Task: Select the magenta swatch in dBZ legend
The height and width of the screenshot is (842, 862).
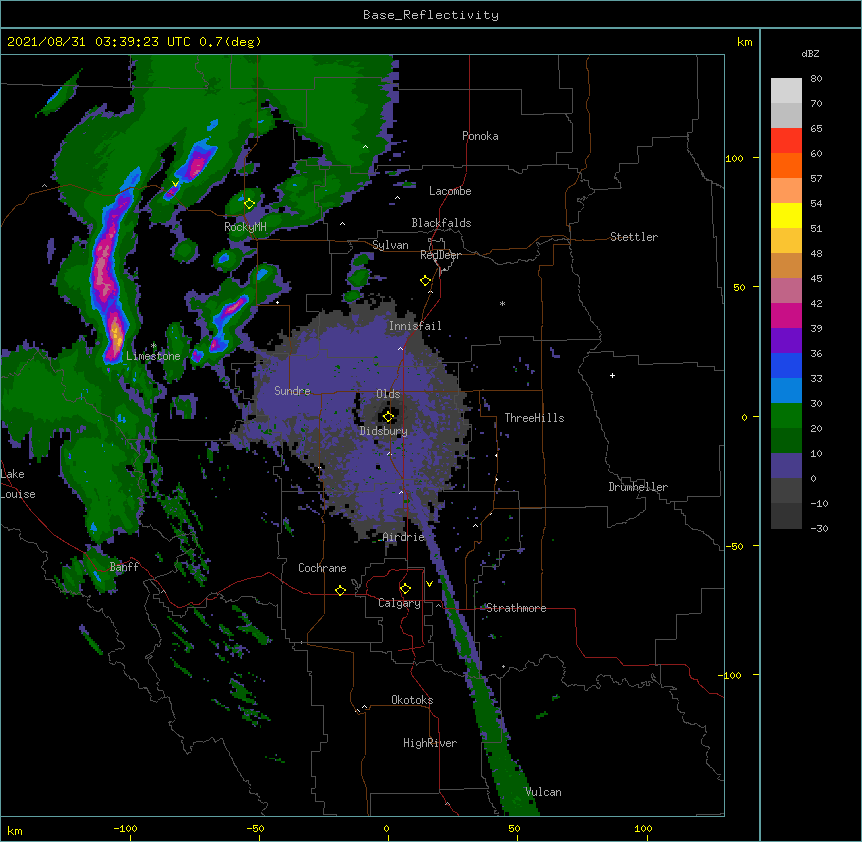Action: point(786,315)
